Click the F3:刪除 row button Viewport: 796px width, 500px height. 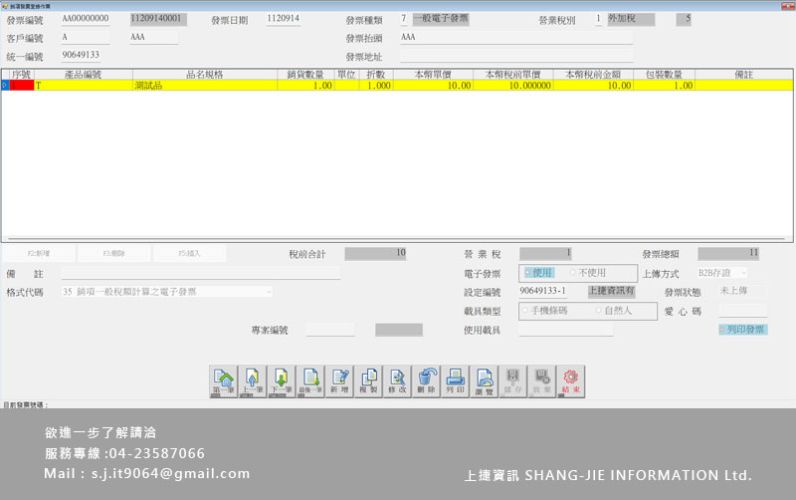[x=114, y=253]
